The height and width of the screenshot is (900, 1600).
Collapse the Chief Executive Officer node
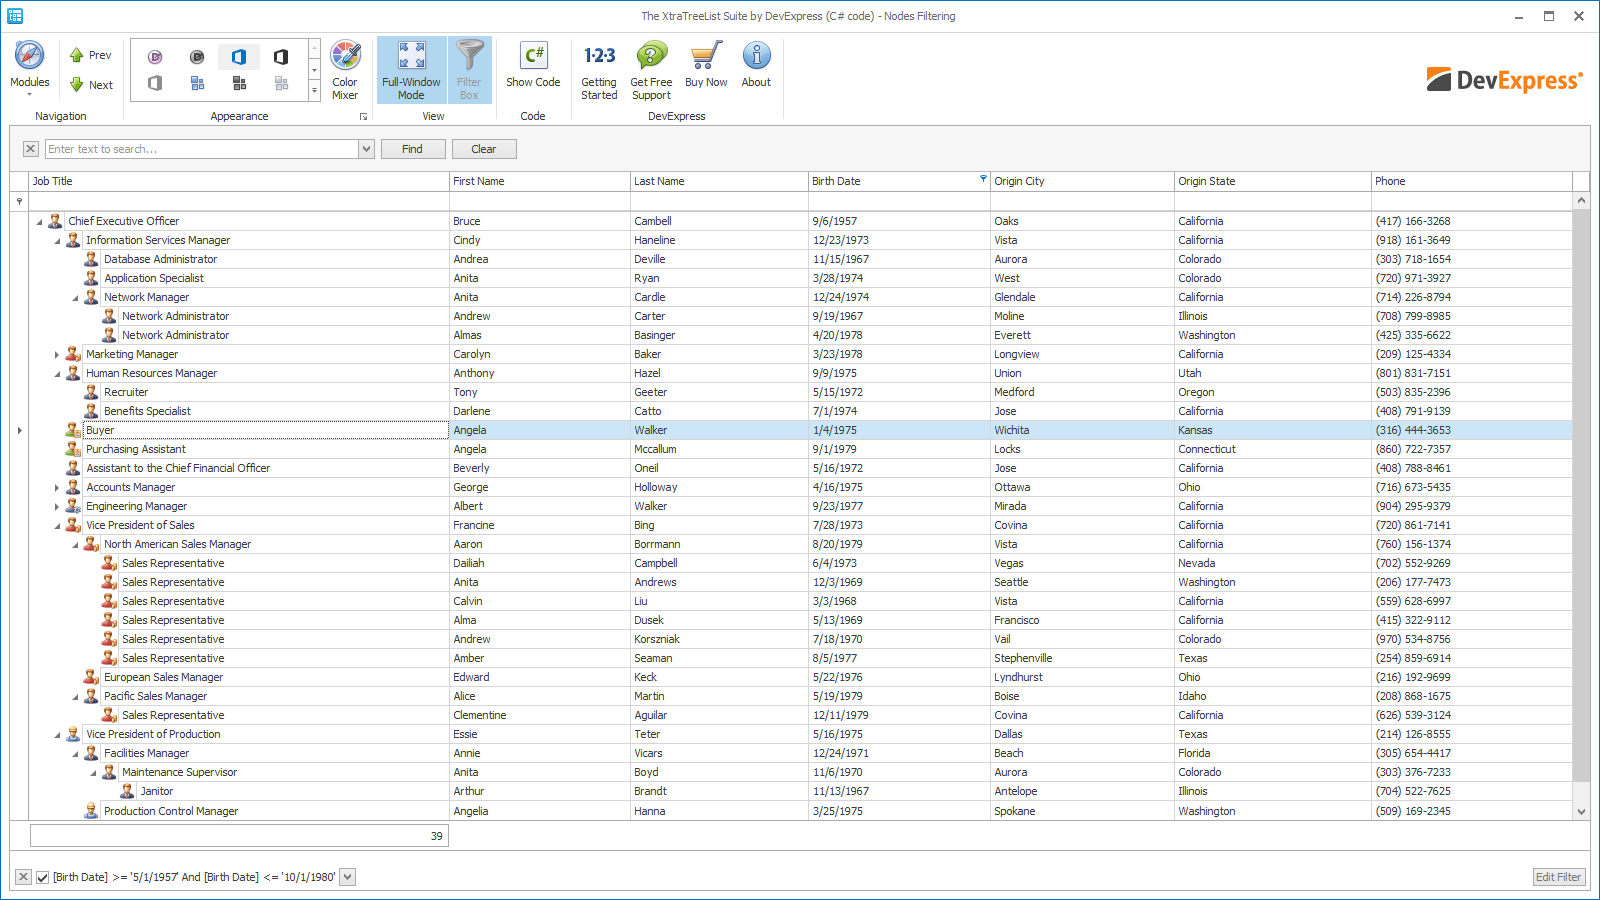[x=38, y=221]
